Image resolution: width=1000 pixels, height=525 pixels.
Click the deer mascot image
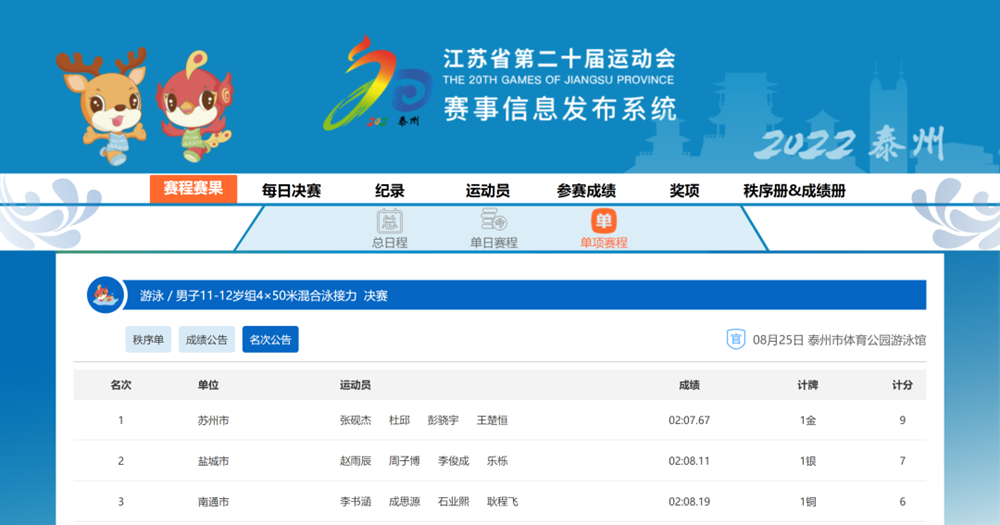tap(106, 105)
